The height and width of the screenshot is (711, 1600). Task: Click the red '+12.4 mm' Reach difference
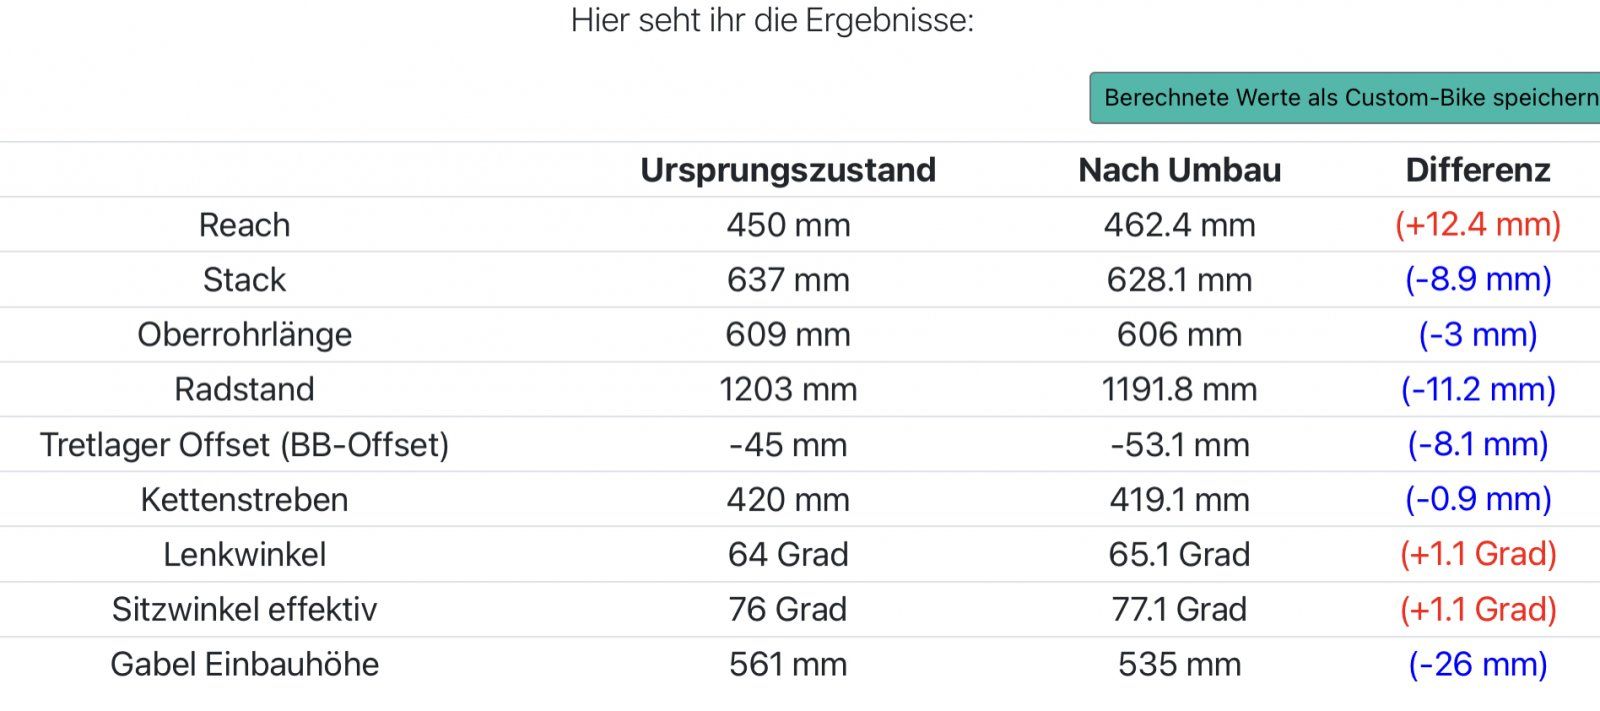1477,225
